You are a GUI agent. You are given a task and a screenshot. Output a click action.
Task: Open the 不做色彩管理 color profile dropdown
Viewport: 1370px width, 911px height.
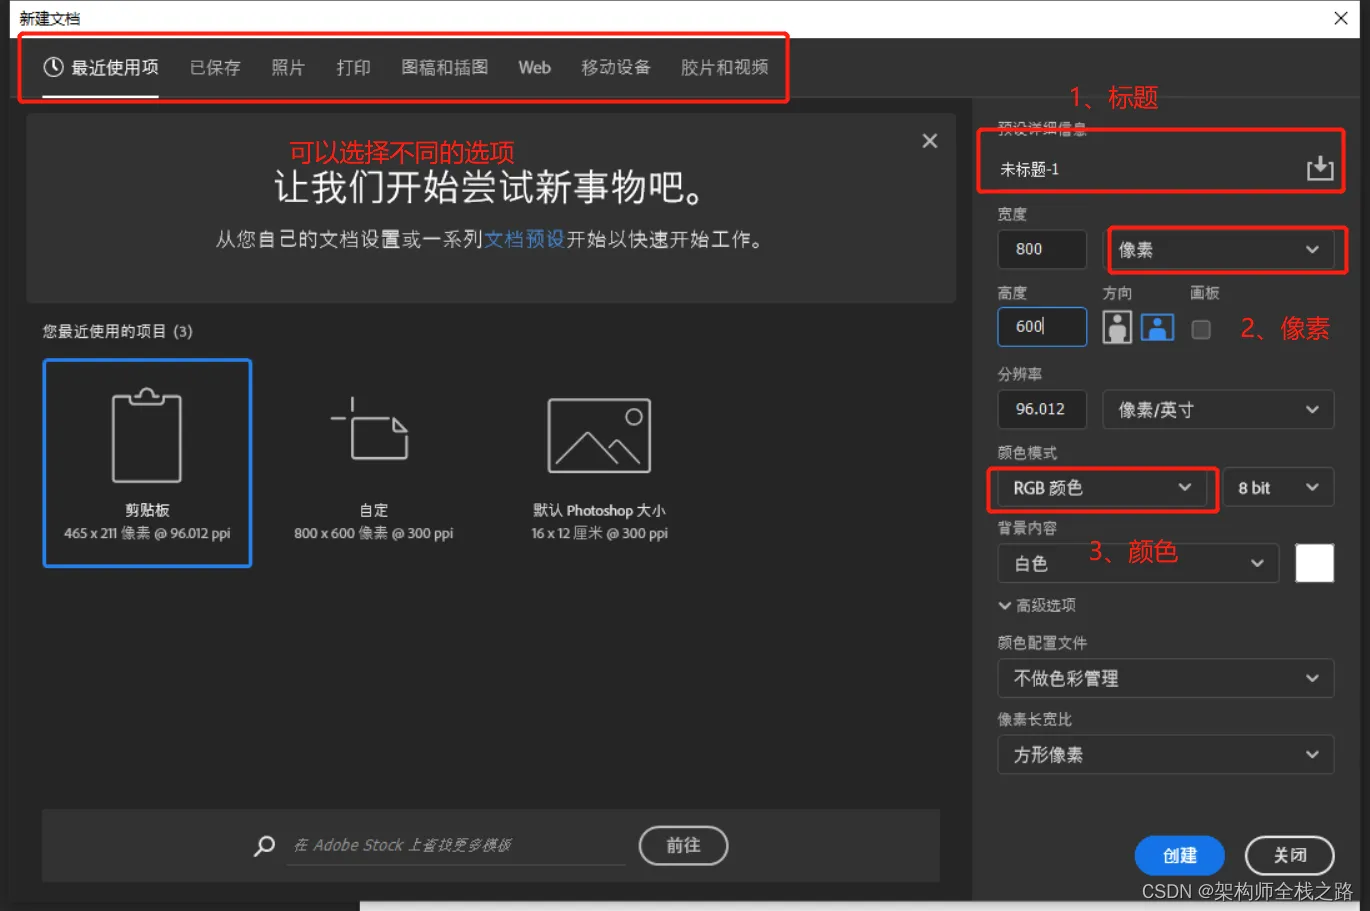1166,678
